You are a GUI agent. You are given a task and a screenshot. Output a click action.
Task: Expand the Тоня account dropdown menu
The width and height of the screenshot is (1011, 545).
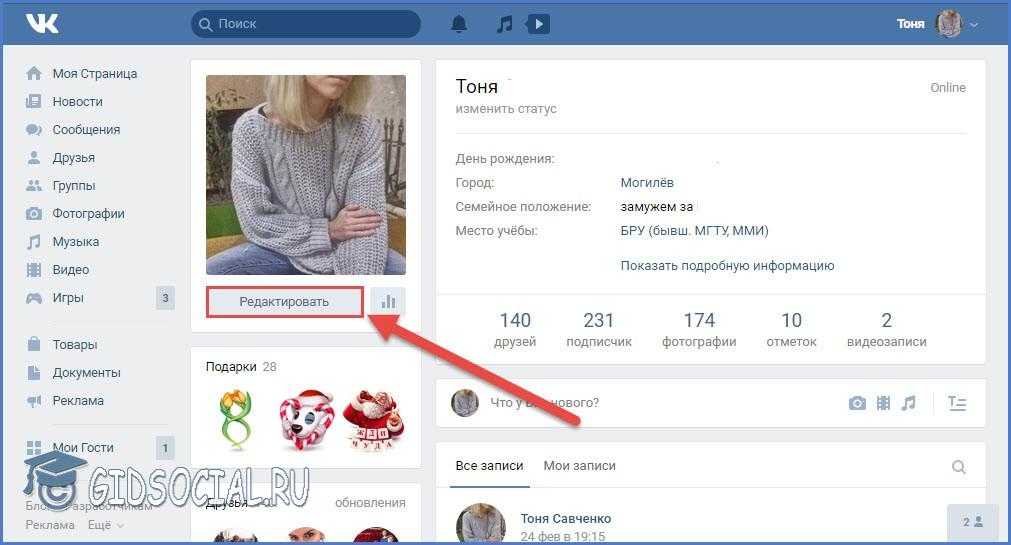coord(973,24)
